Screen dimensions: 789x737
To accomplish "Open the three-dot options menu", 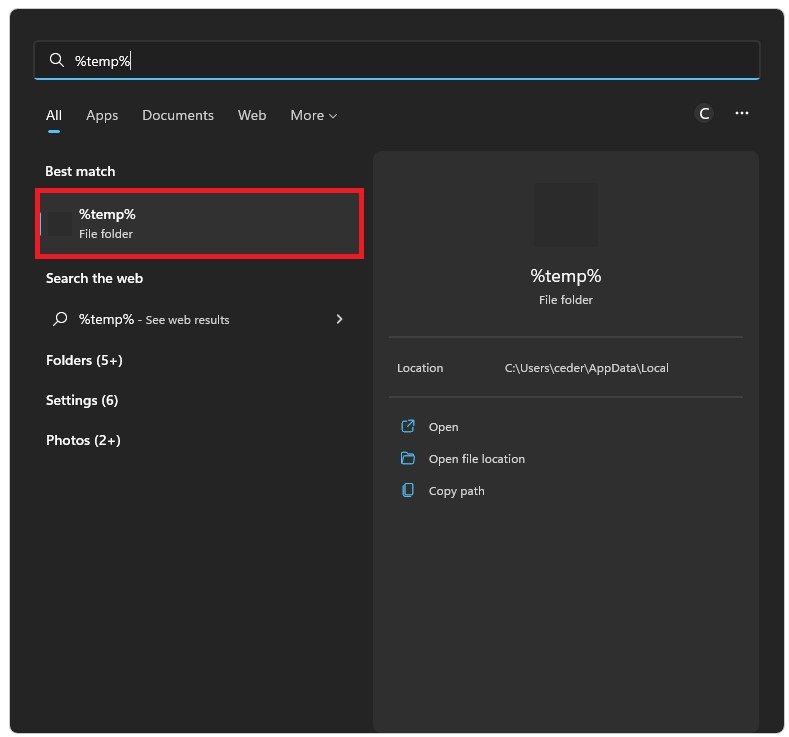I will 742,114.
